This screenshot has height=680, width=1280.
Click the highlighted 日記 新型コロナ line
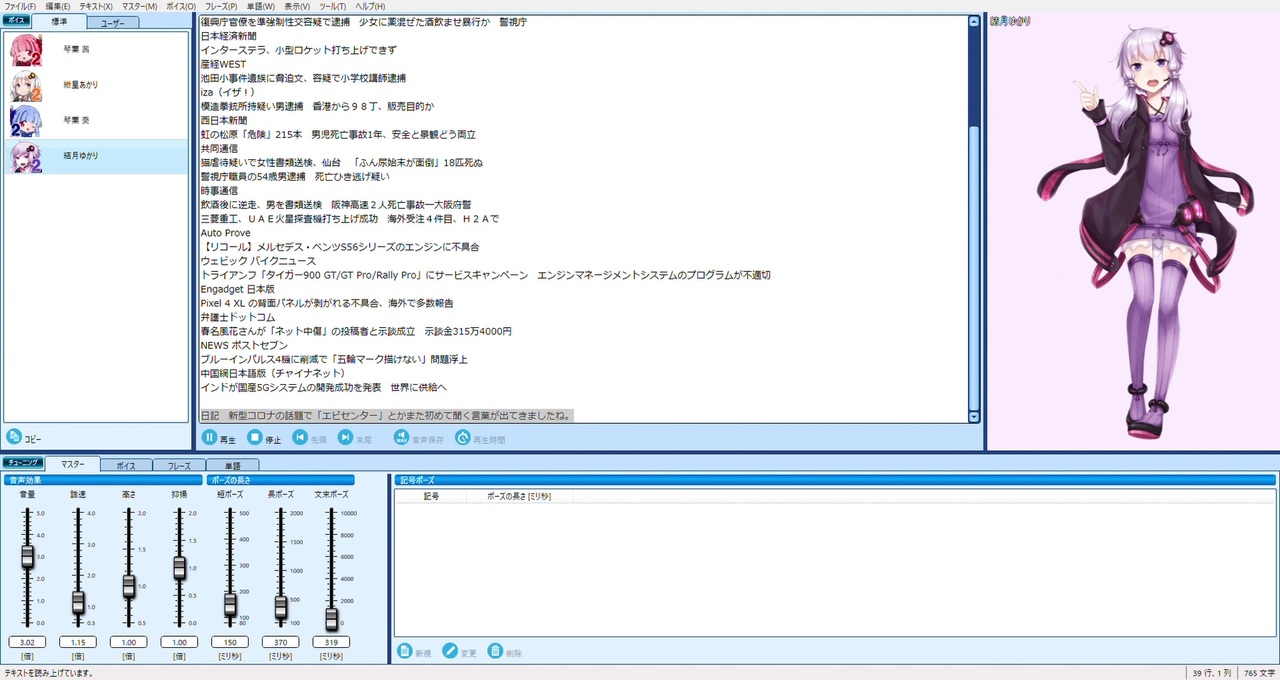pyautogui.click(x=387, y=415)
